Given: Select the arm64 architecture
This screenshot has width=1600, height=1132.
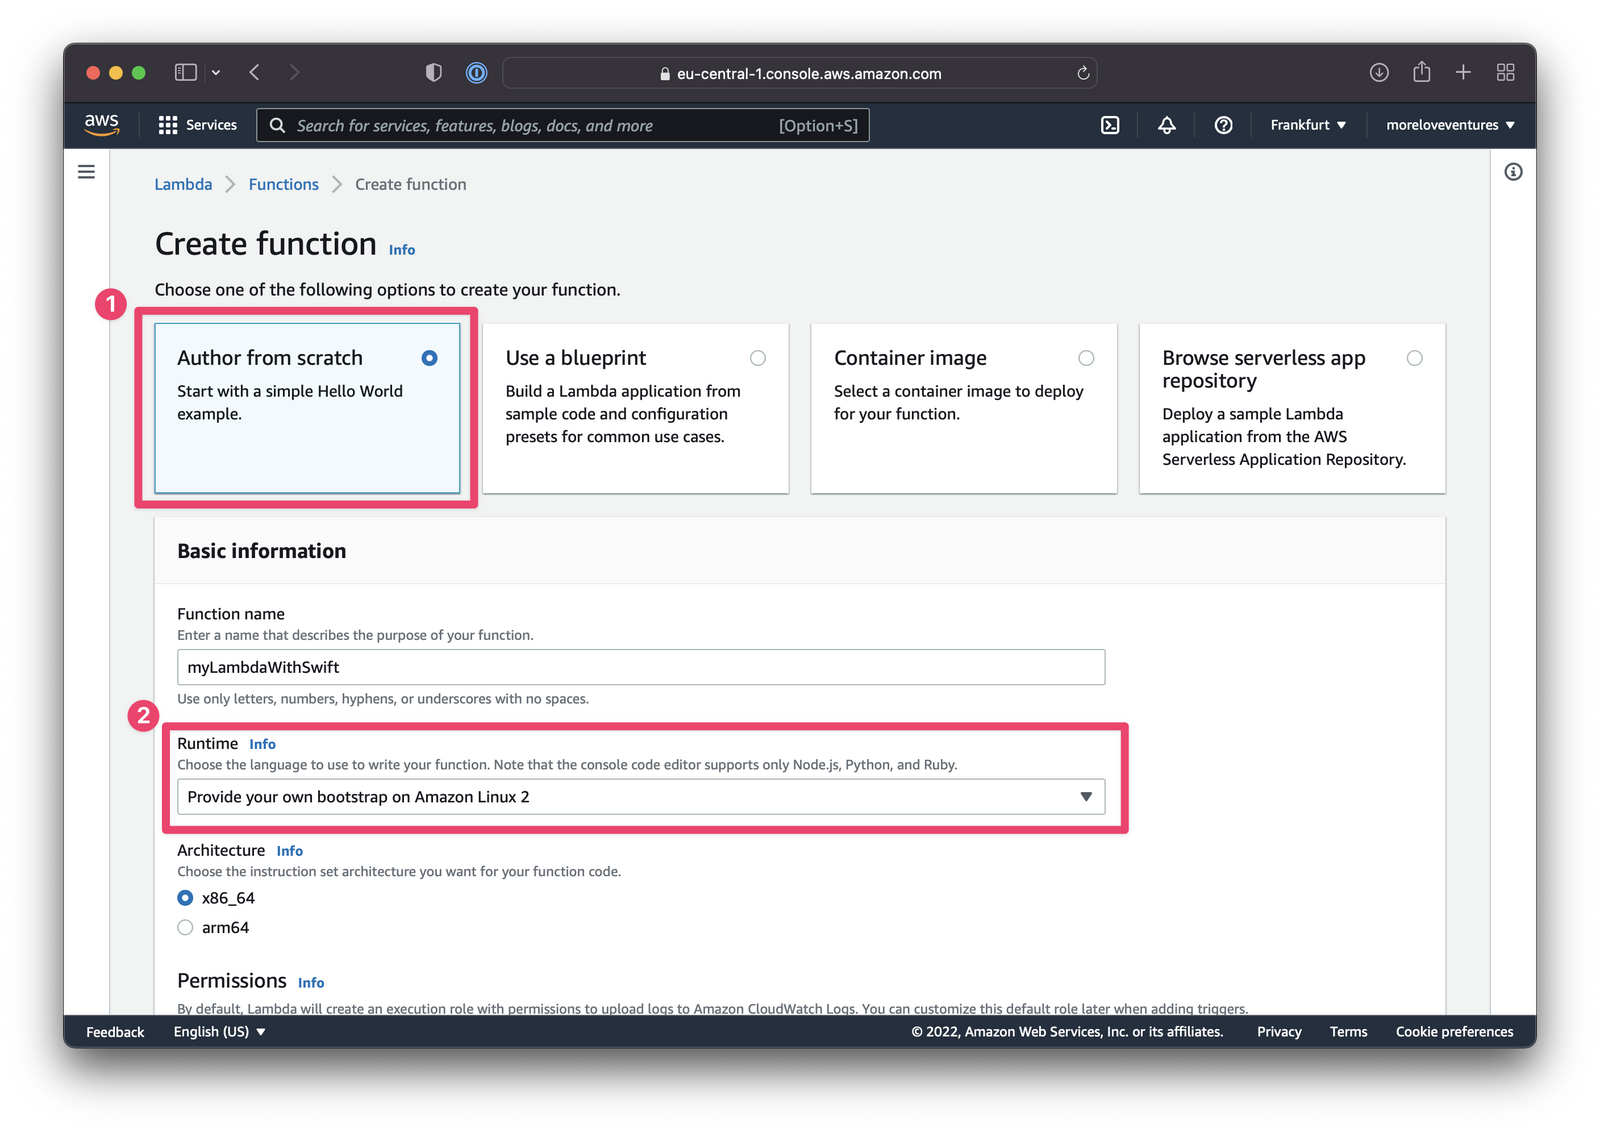Looking at the screenshot, I should pos(185,927).
